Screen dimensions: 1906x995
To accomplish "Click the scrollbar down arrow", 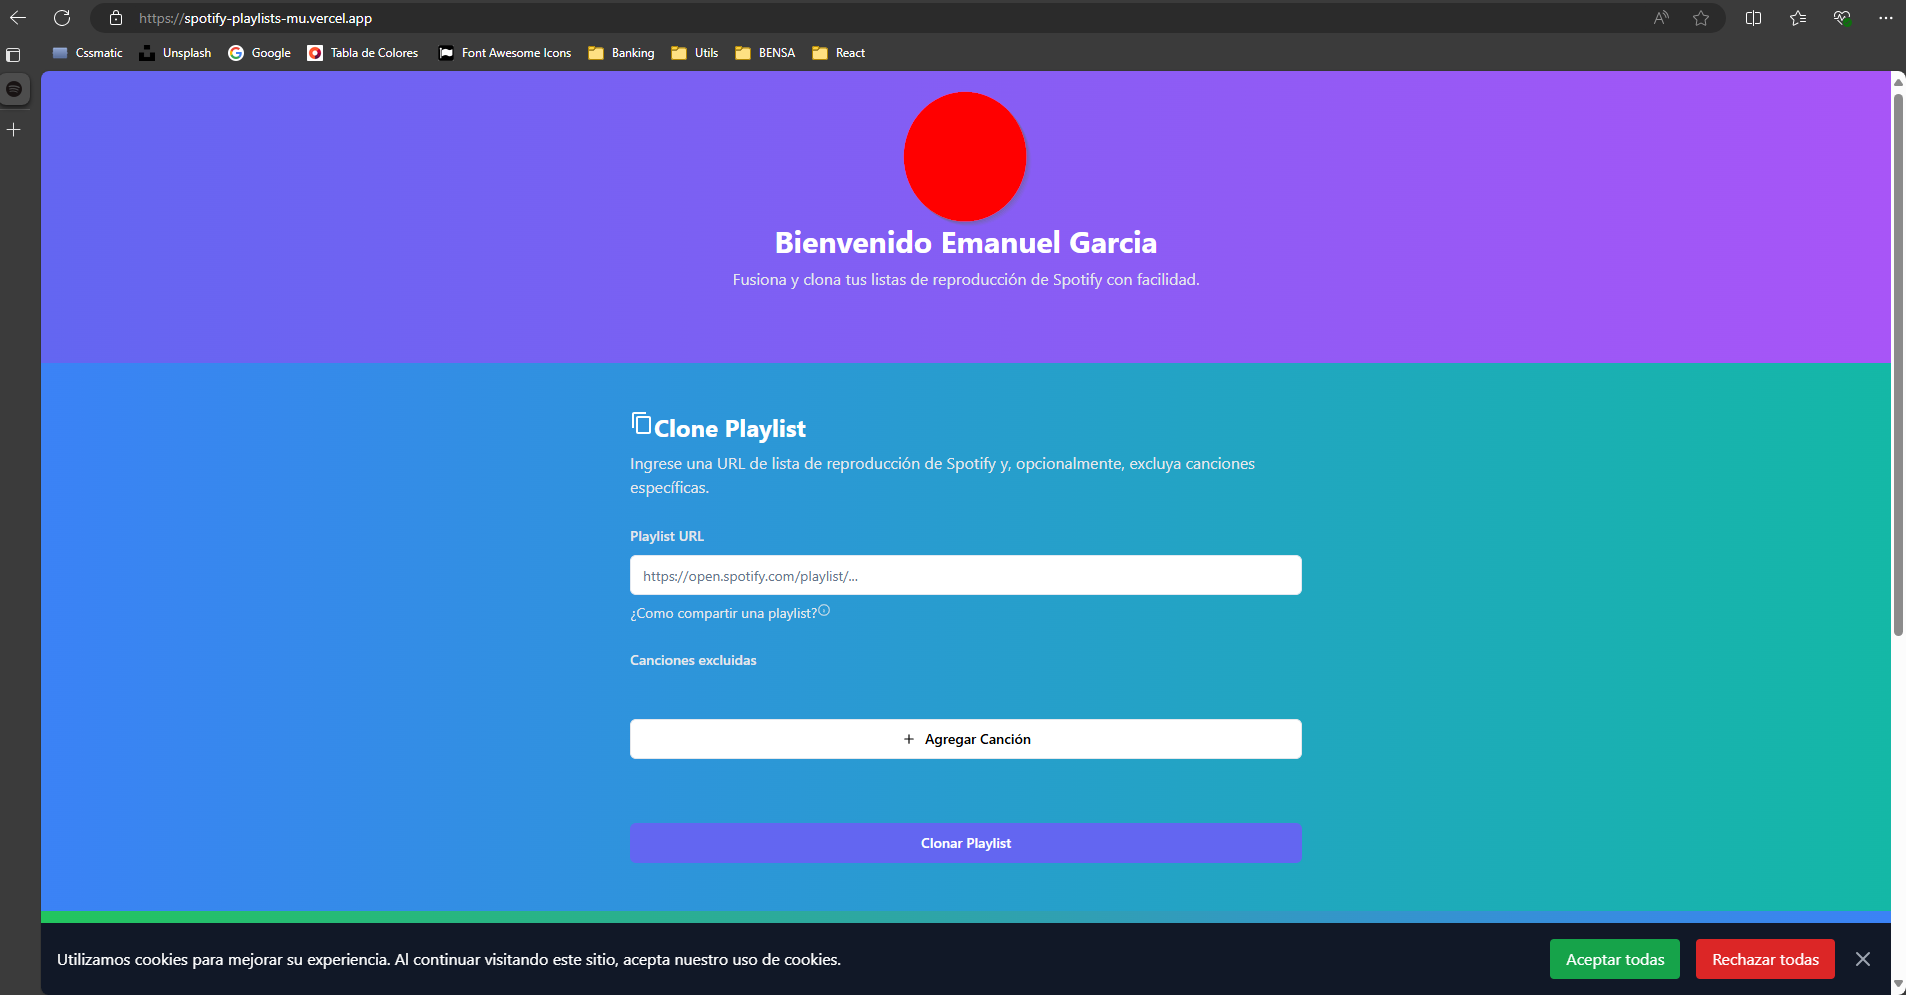I will click(x=1898, y=984).
